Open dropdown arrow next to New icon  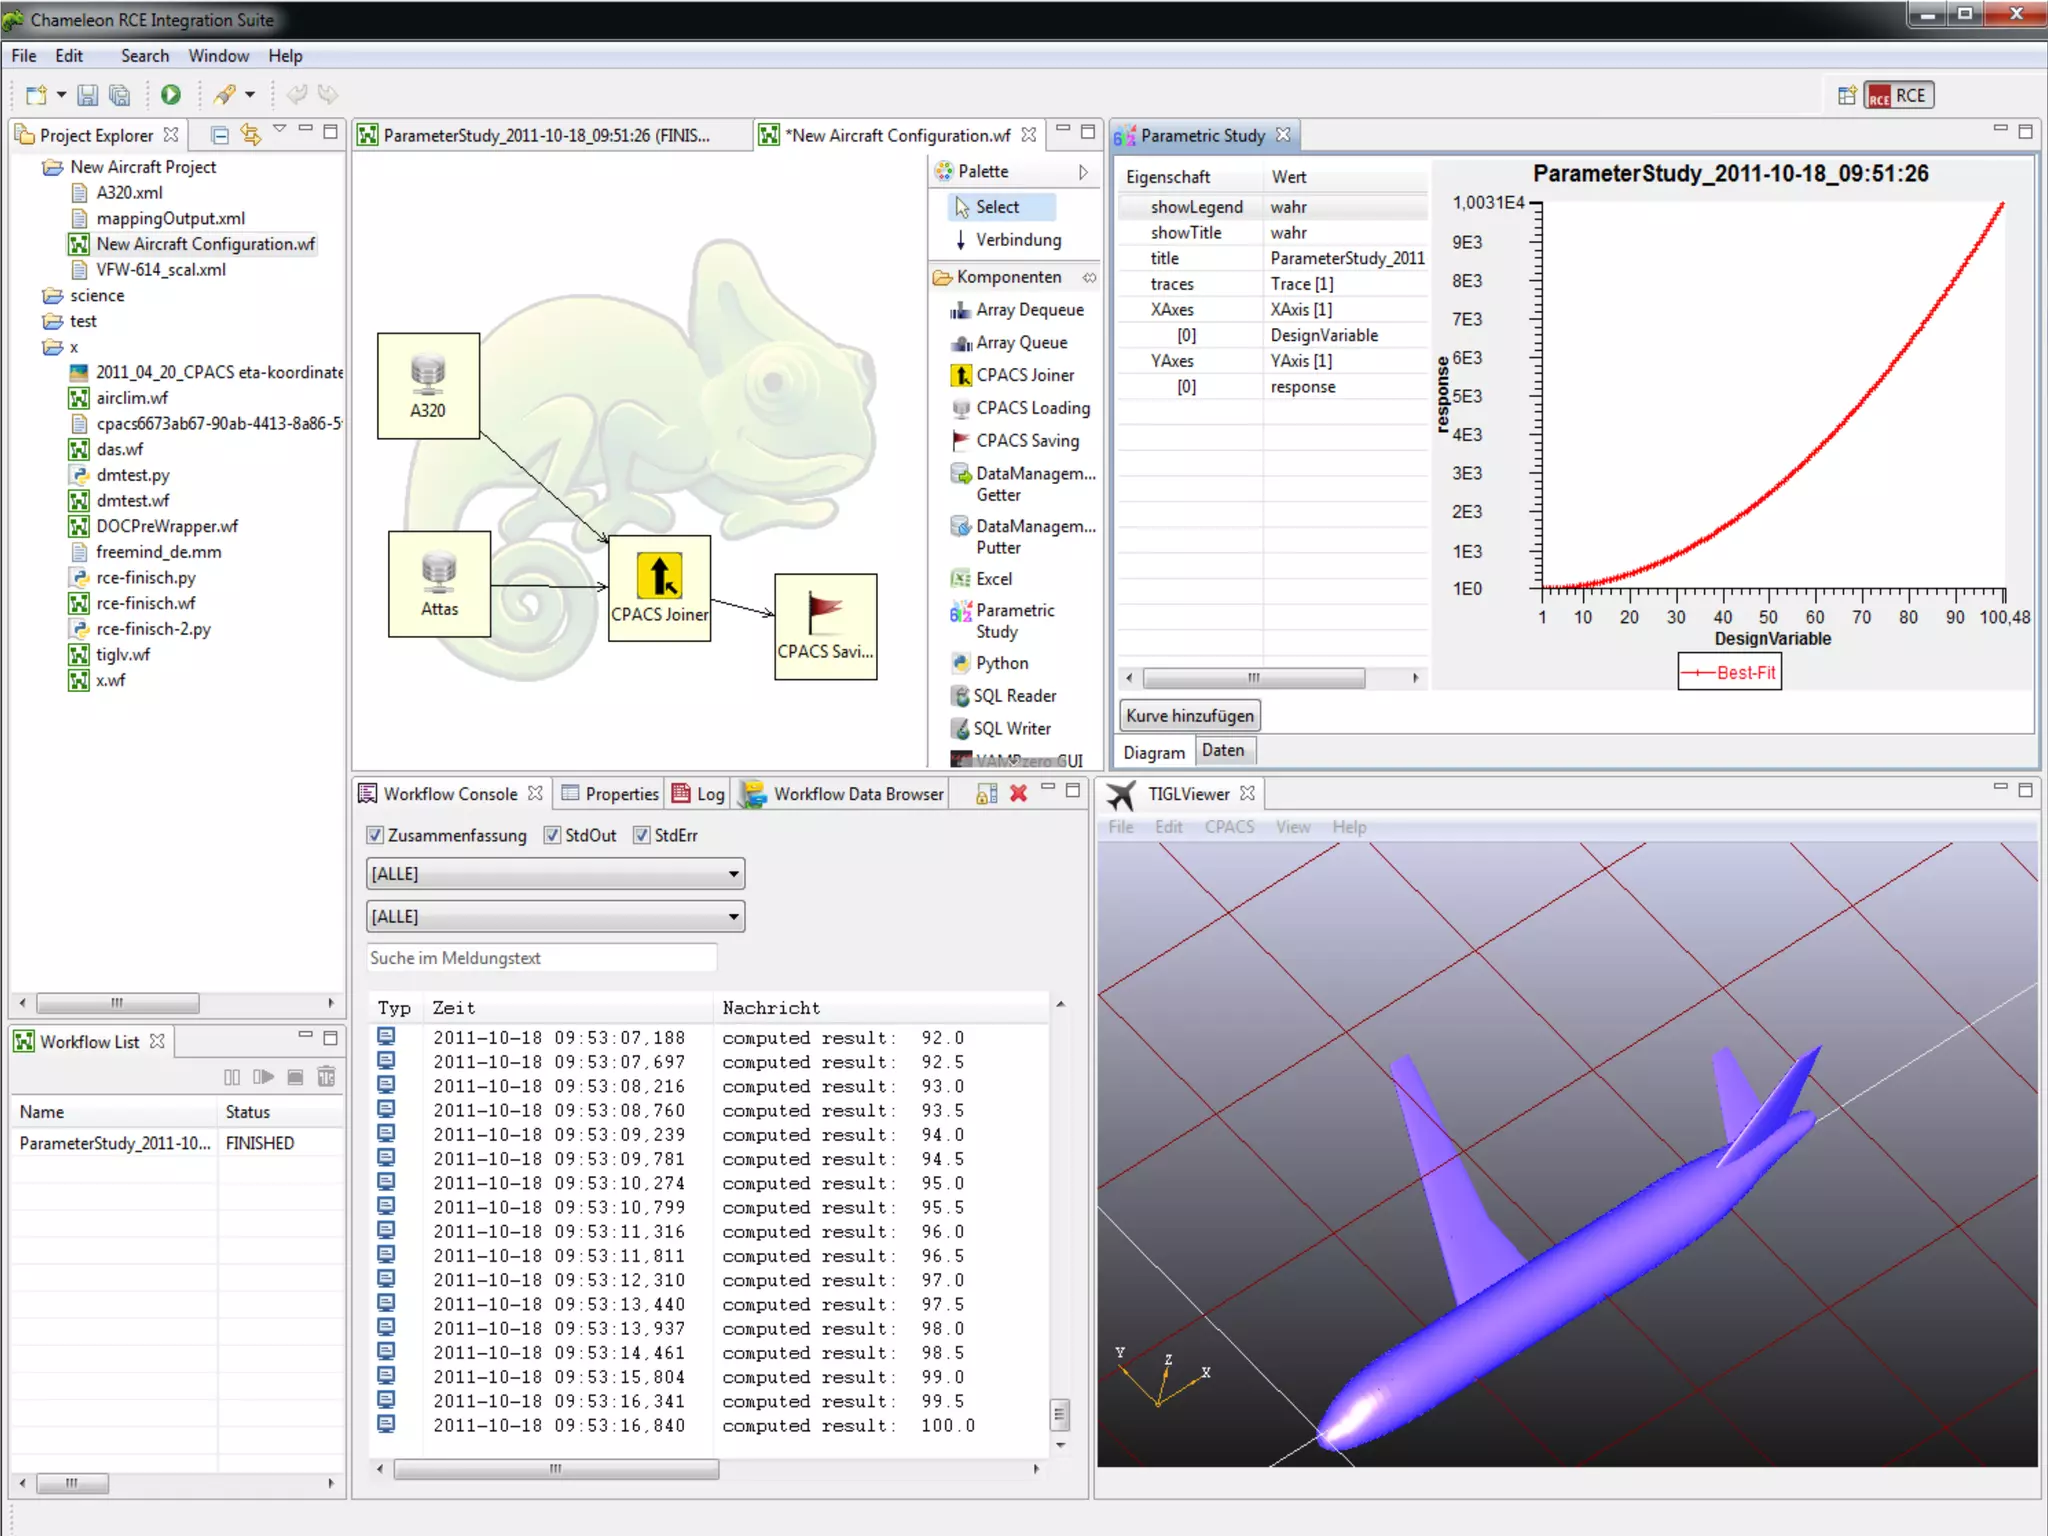pos(61,95)
